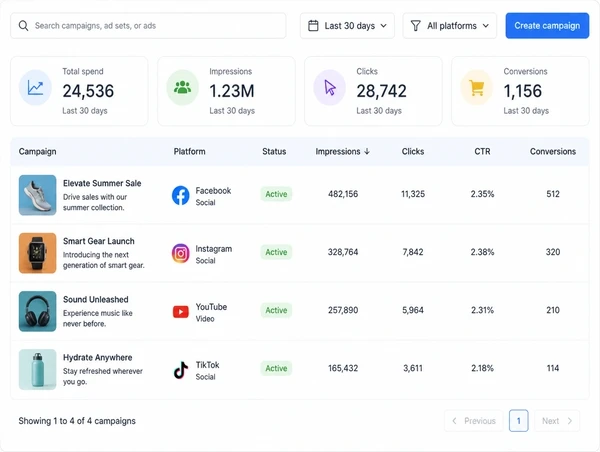Select the 28,742 clicks value
This screenshot has height=452, width=600.
(382, 91)
